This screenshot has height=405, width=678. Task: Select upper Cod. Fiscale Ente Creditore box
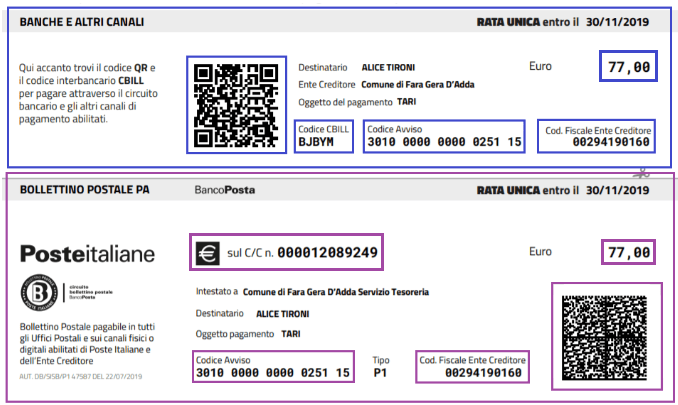point(596,137)
